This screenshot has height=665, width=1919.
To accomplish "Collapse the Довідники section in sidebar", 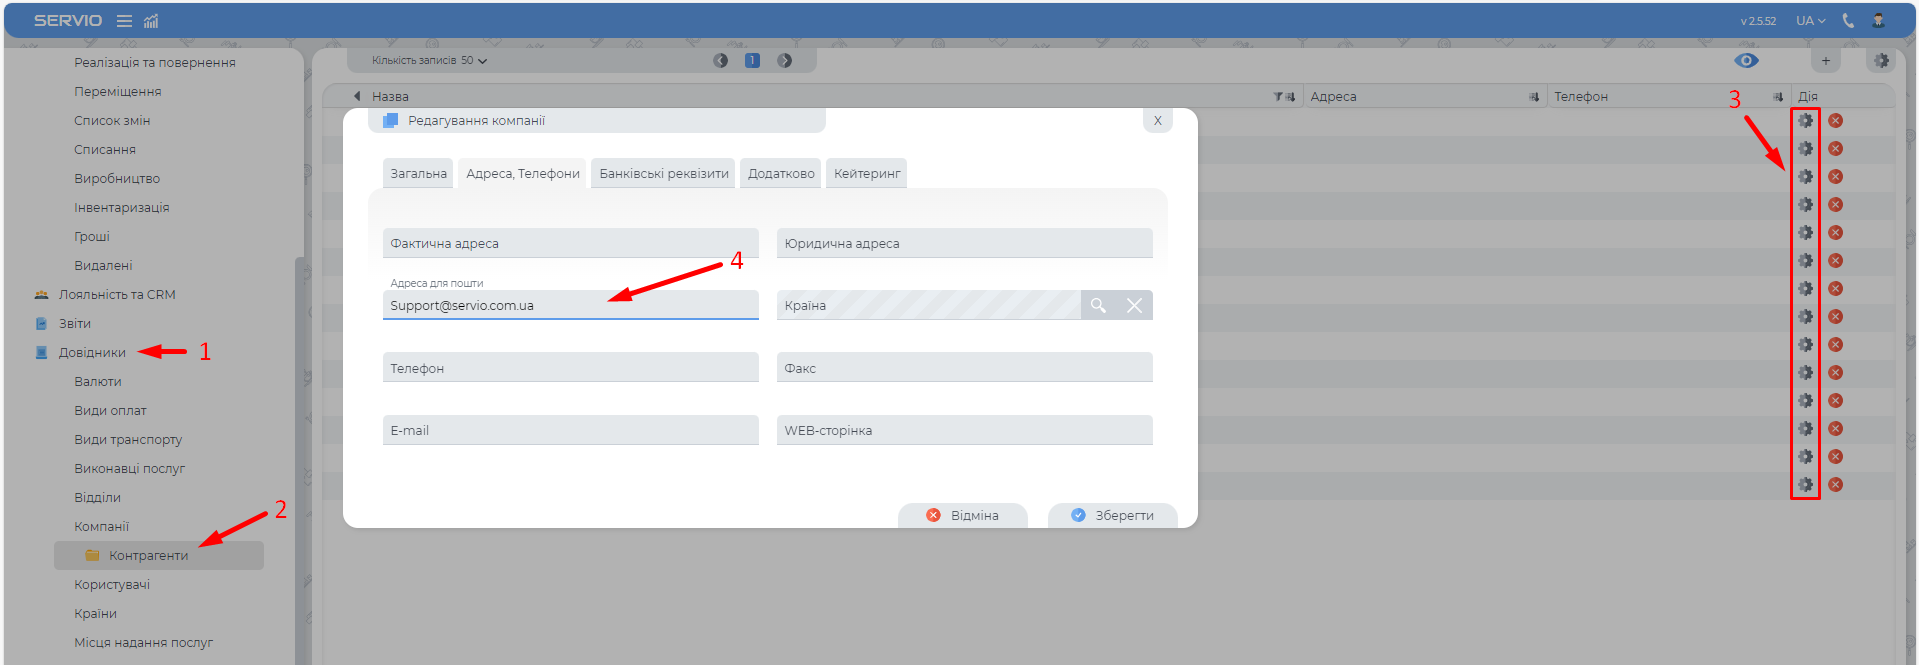I will pos(92,353).
